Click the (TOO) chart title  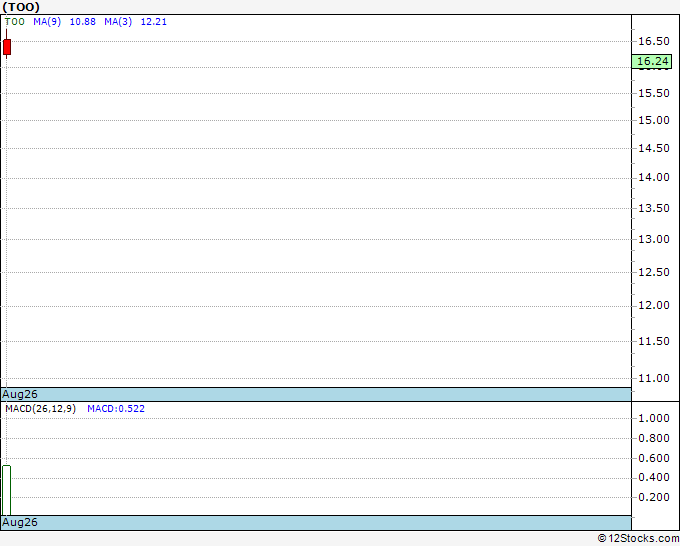pos(21,7)
